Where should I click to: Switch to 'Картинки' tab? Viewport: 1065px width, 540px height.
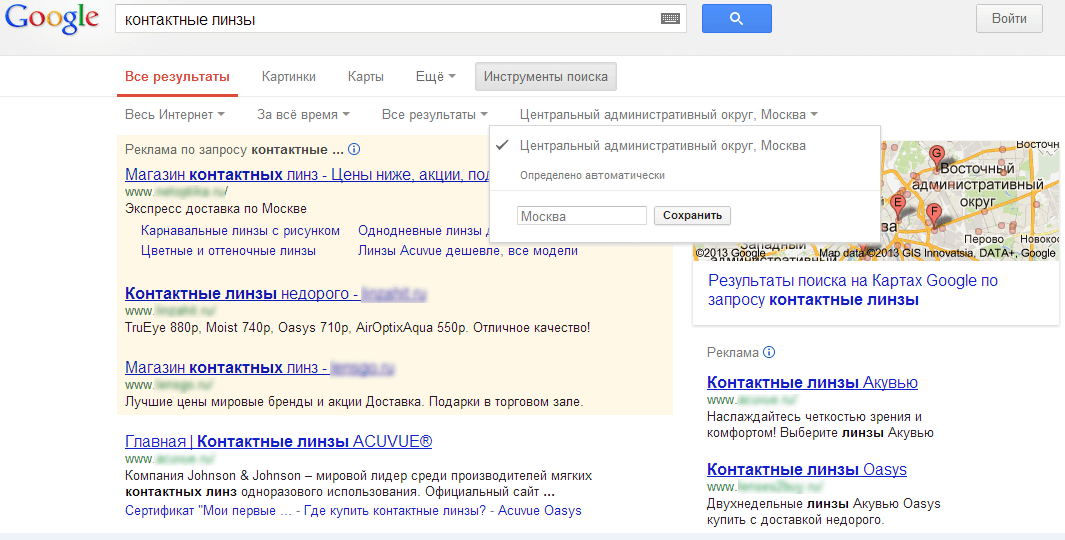click(x=289, y=77)
